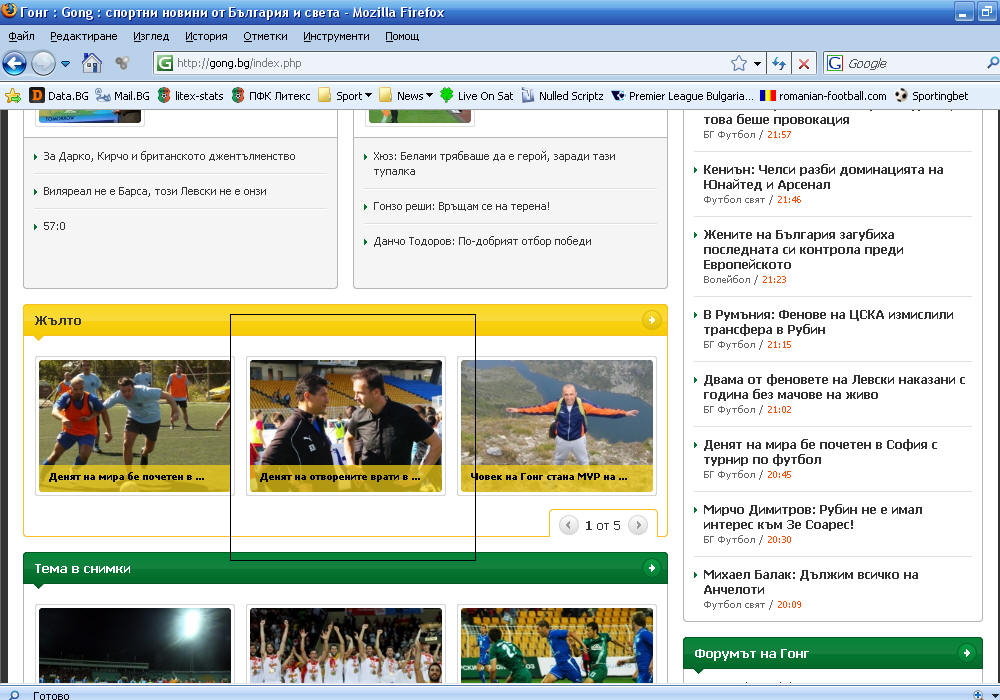Open the Google search engine selector icon
The width and height of the screenshot is (1000, 700).
pyautogui.click(x=835, y=63)
